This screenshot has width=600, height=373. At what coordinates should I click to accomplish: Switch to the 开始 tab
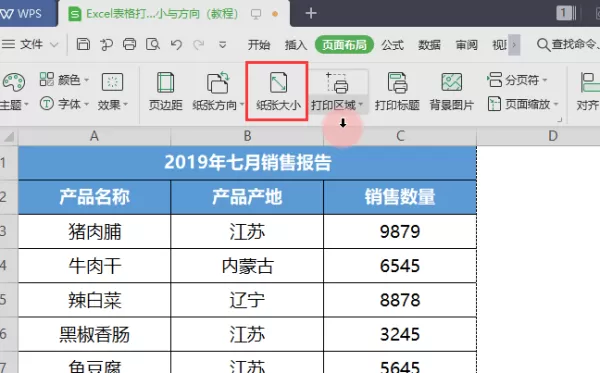point(259,45)
